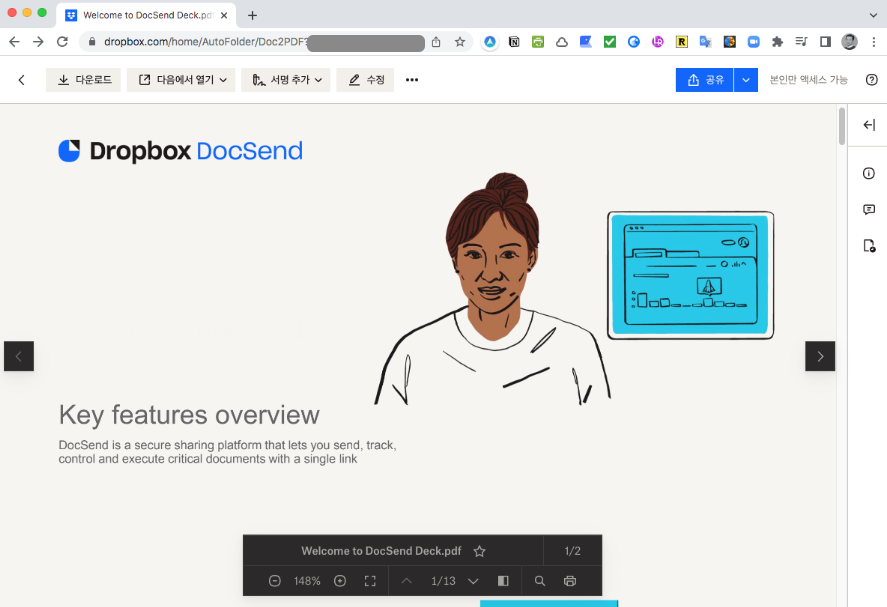The width and height of the screenshot is (887, 607).
Task: Open the media control playlist icon
Action: [x=801, y=41]
